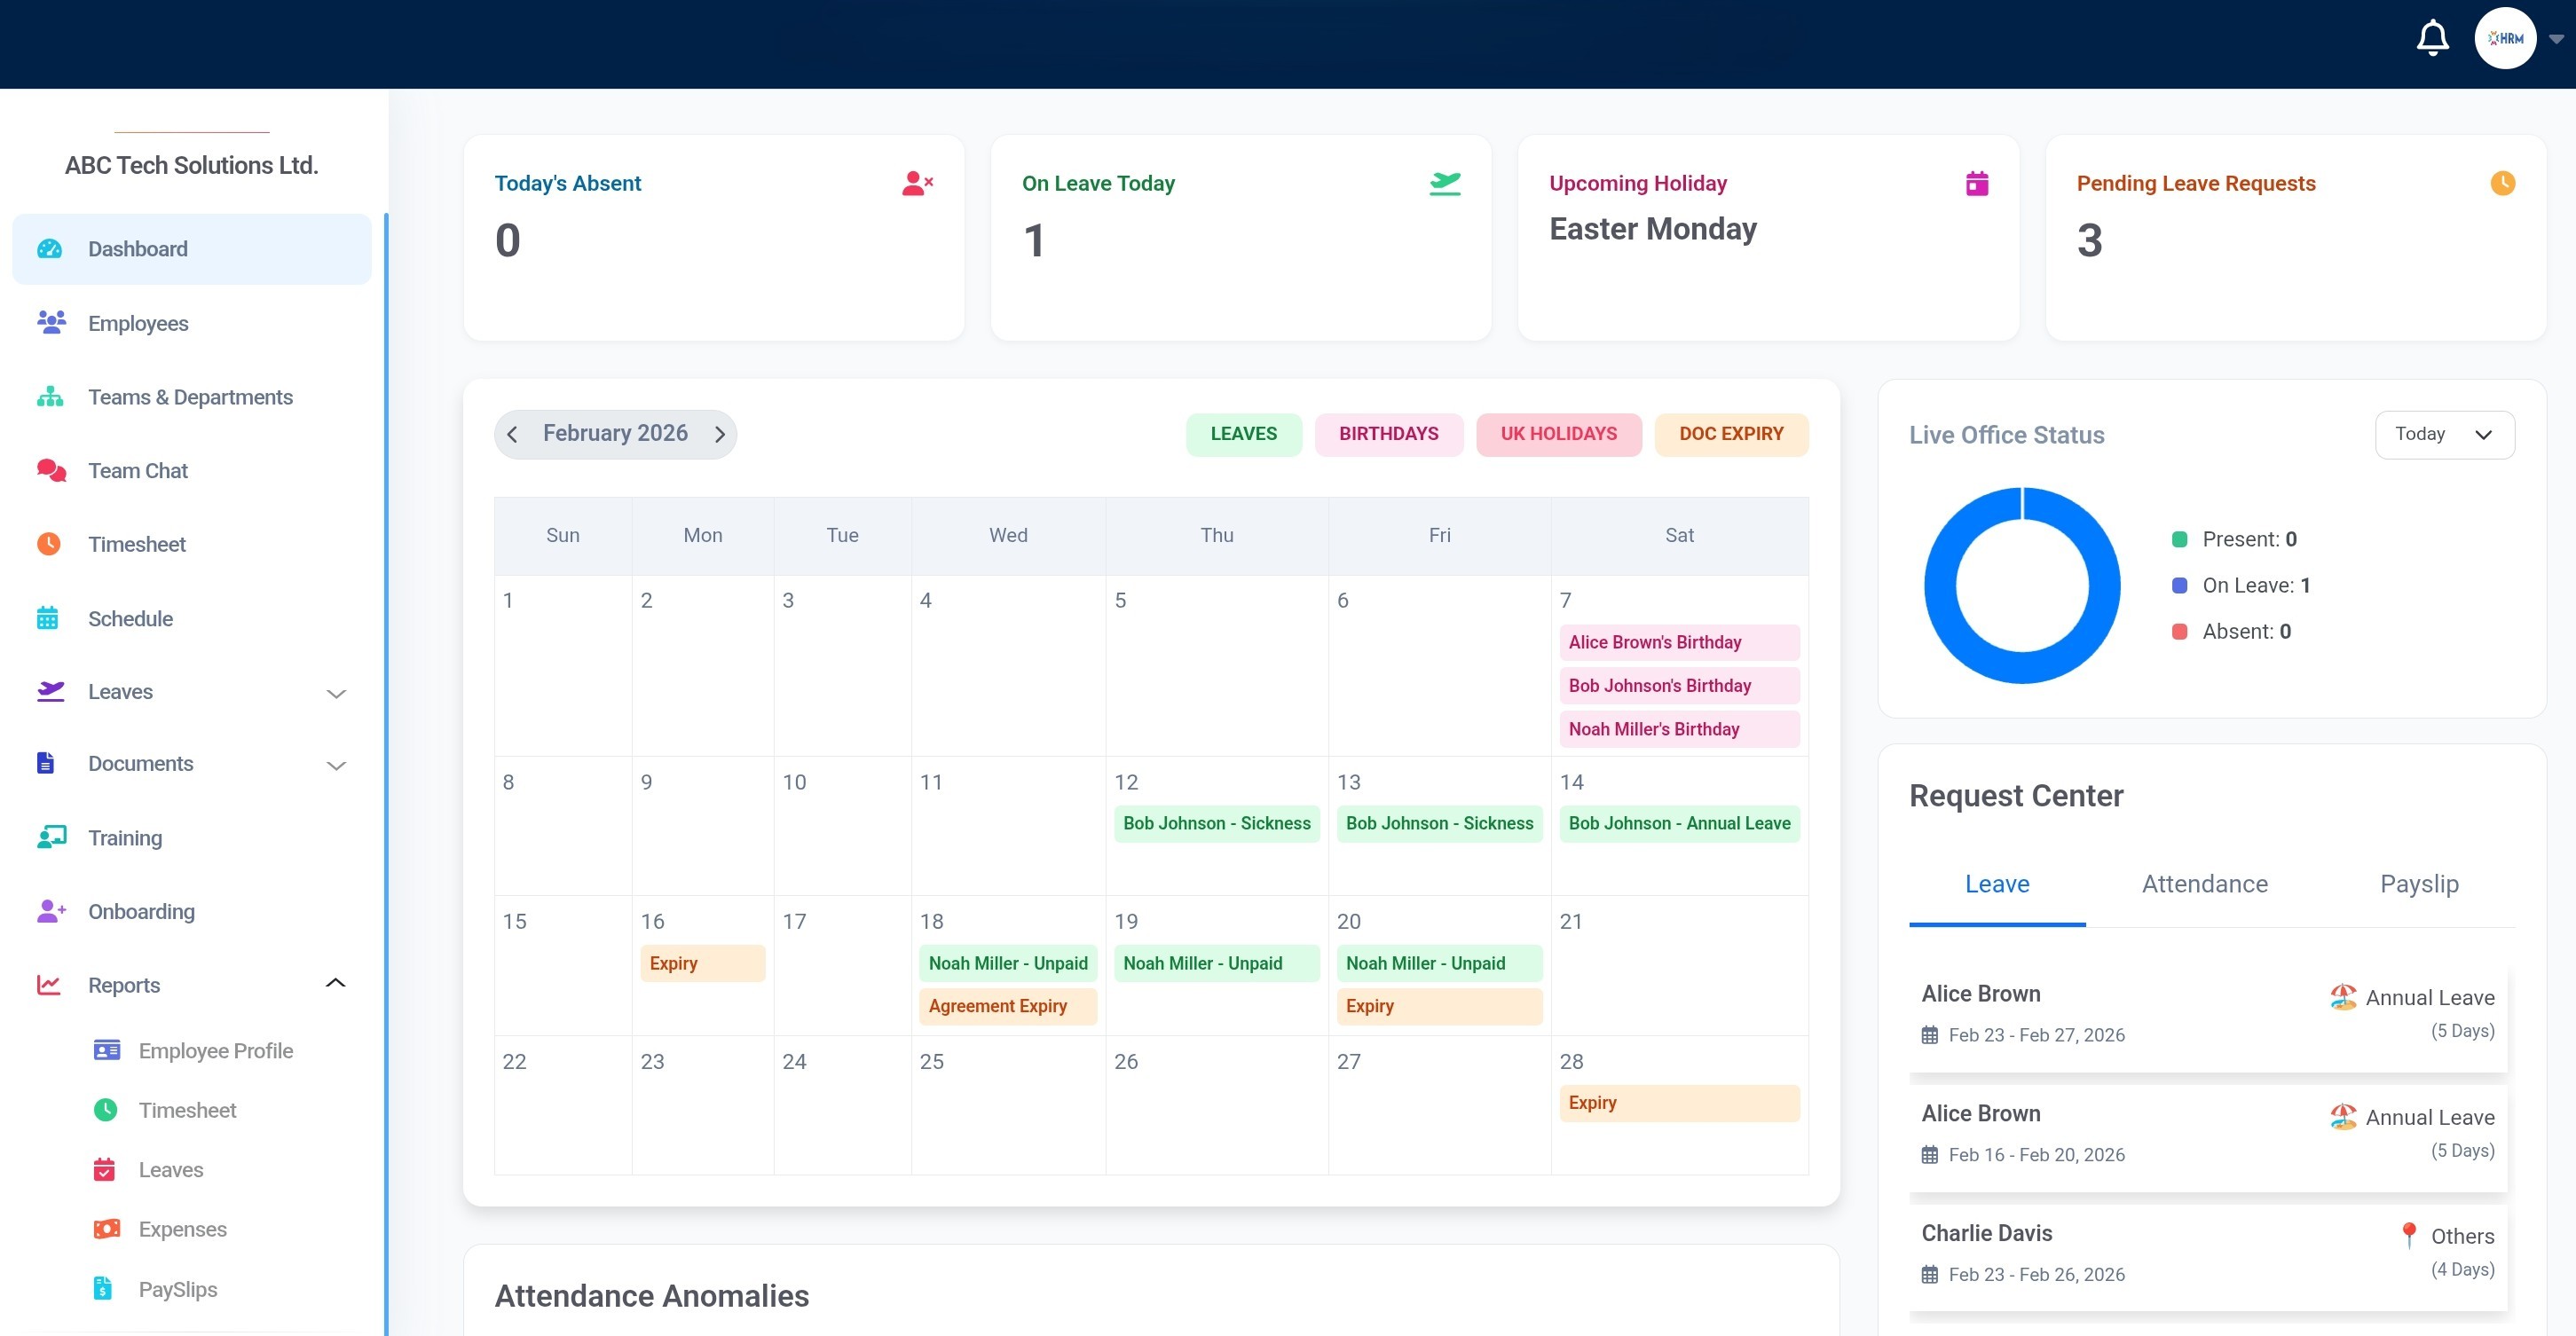Open Bob Johnson - Annual Leave calendar event
This screenshot has width=2576, height=1336.
coord(1679,823)
